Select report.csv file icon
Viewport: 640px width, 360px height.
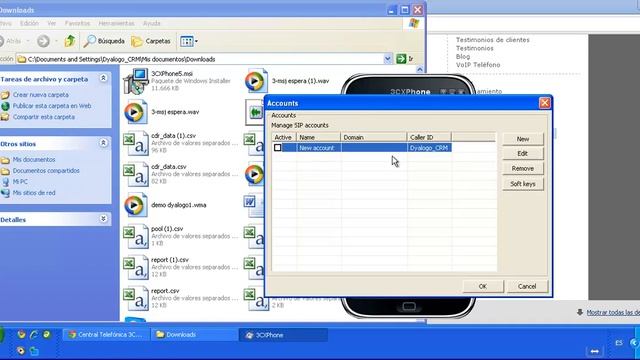coord(136,298)
